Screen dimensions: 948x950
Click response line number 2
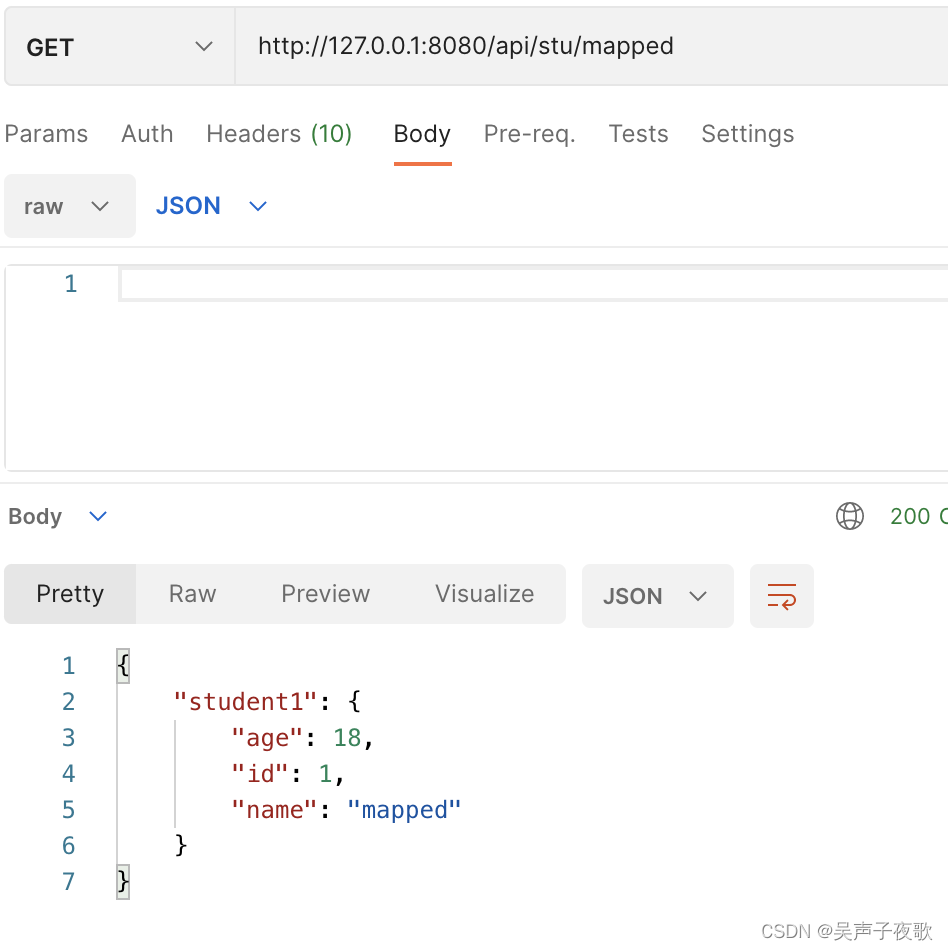[x=68, y=702]
